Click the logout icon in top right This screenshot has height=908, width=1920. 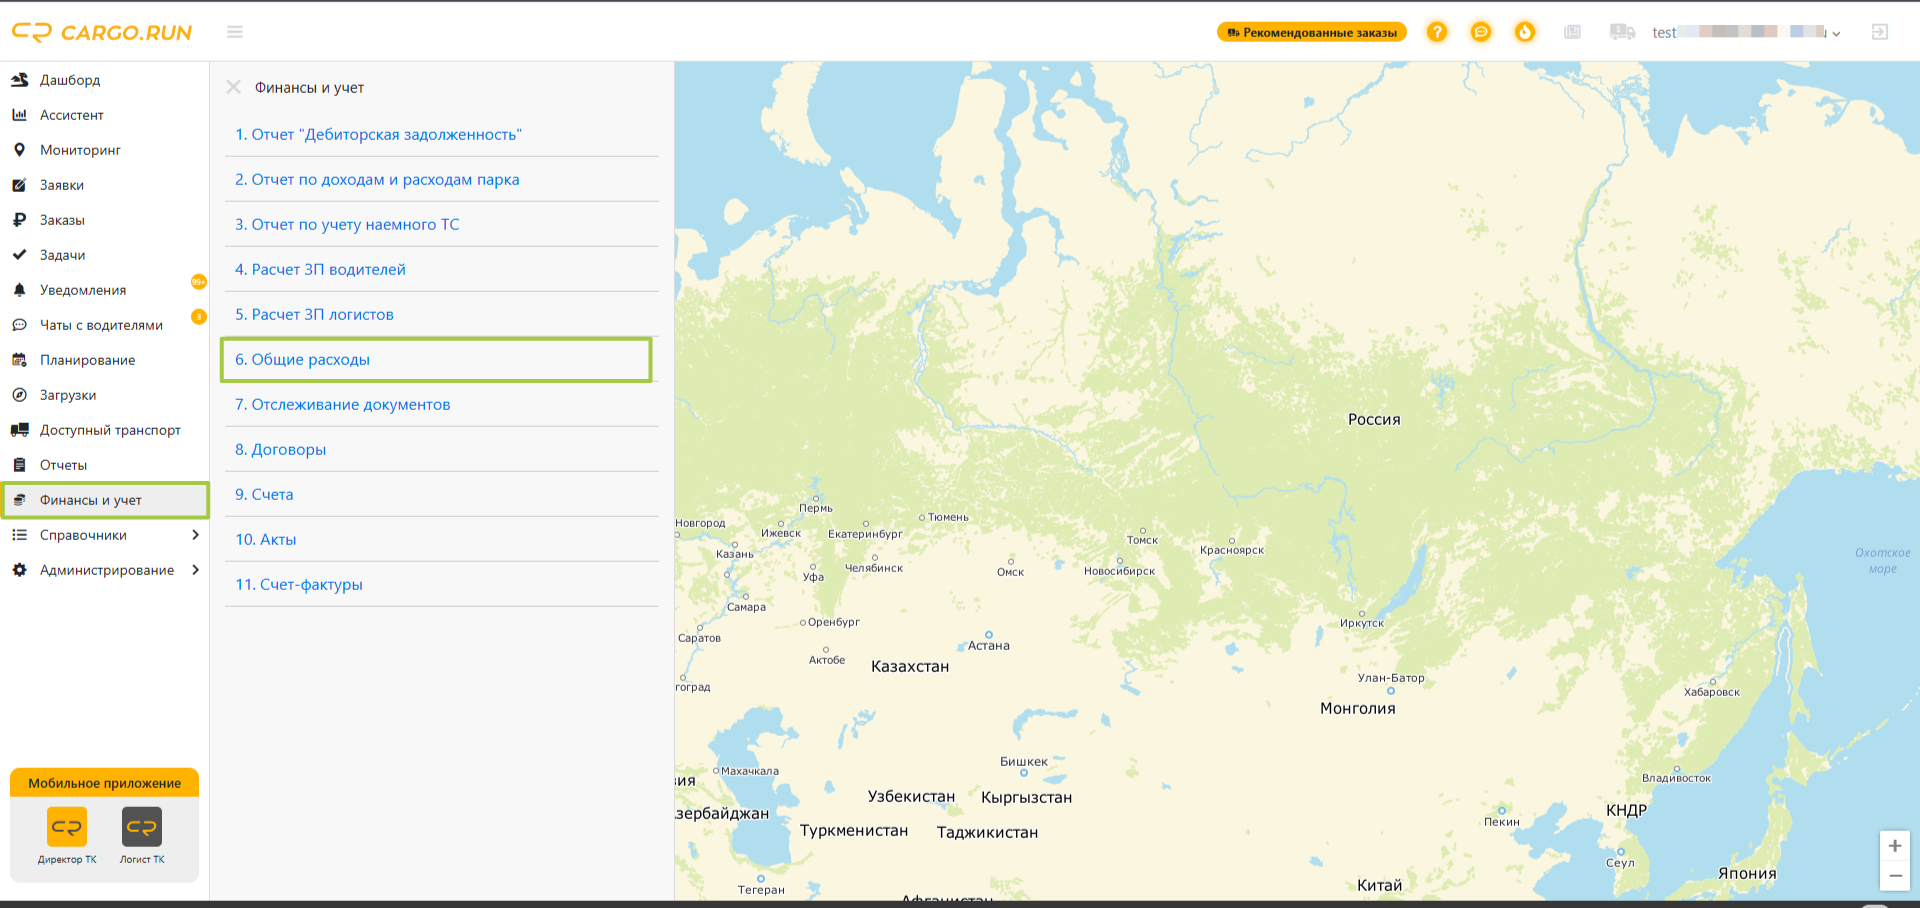pos(1879,32)
